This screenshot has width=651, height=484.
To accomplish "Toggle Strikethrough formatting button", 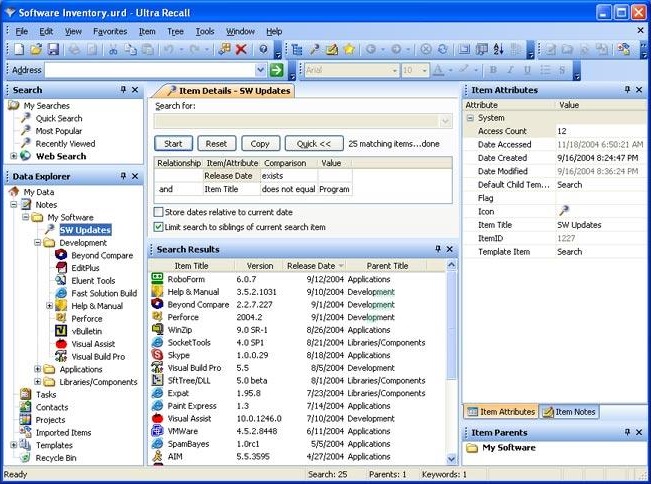I will [562, 70].
